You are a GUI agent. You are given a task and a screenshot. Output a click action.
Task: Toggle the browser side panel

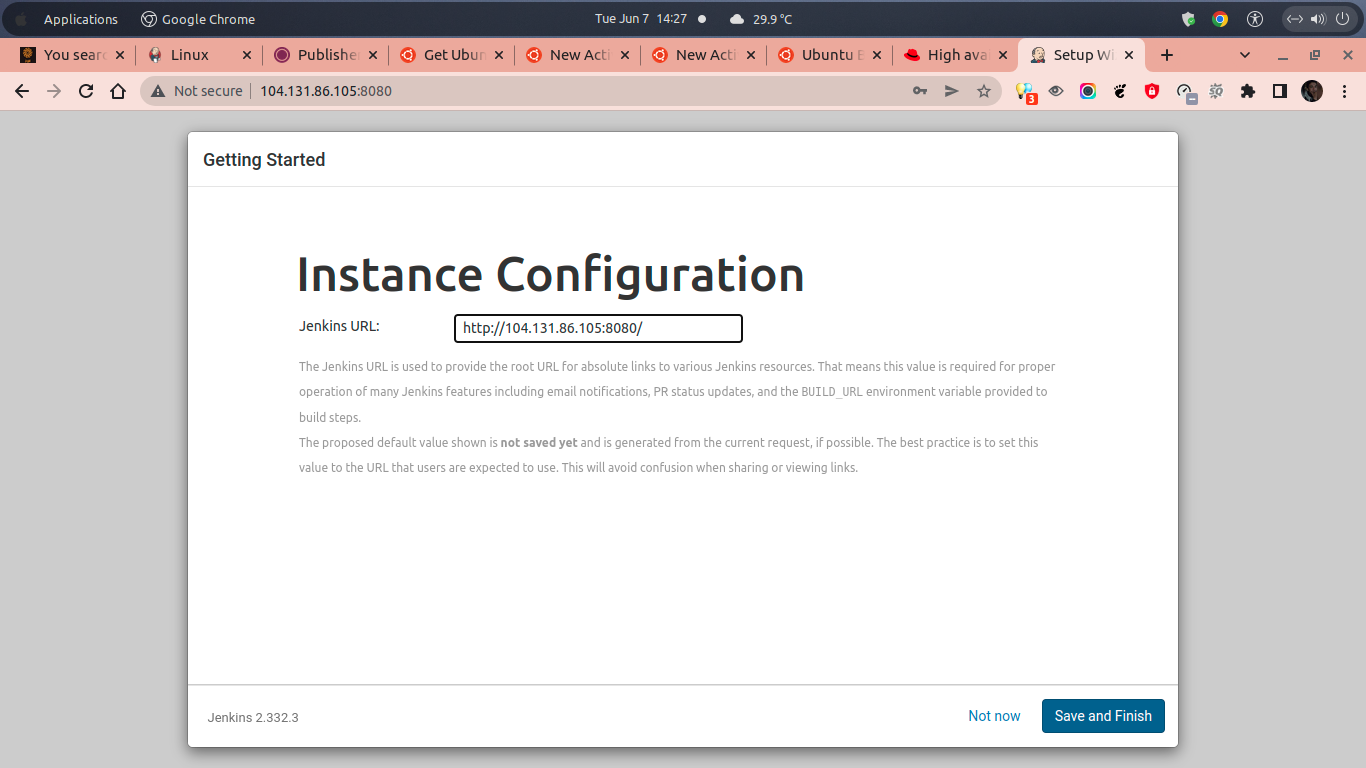coord(1279,91)
